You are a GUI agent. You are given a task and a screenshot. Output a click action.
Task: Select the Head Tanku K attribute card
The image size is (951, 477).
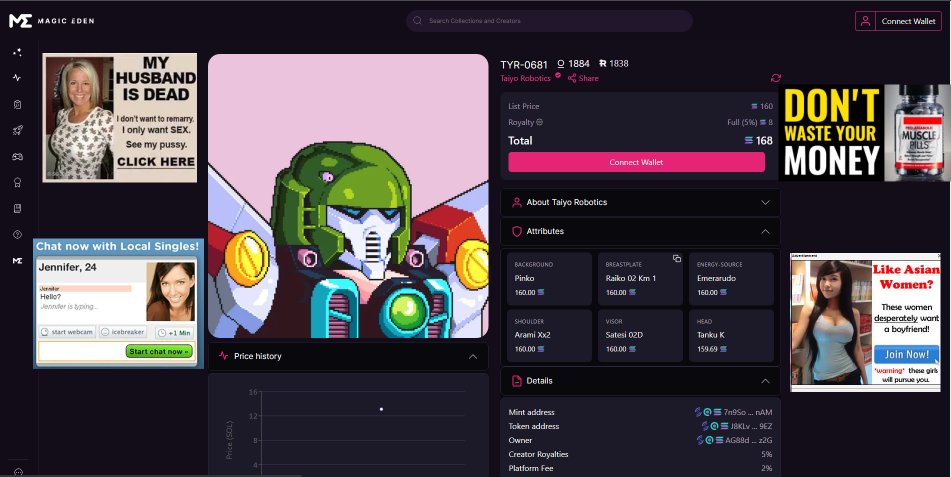click(x=731, y=336)
